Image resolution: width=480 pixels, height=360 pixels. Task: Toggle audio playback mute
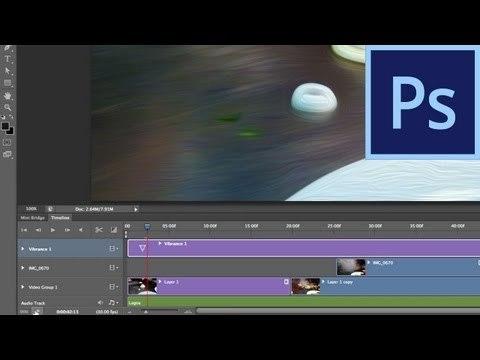[x=81, y=230]
